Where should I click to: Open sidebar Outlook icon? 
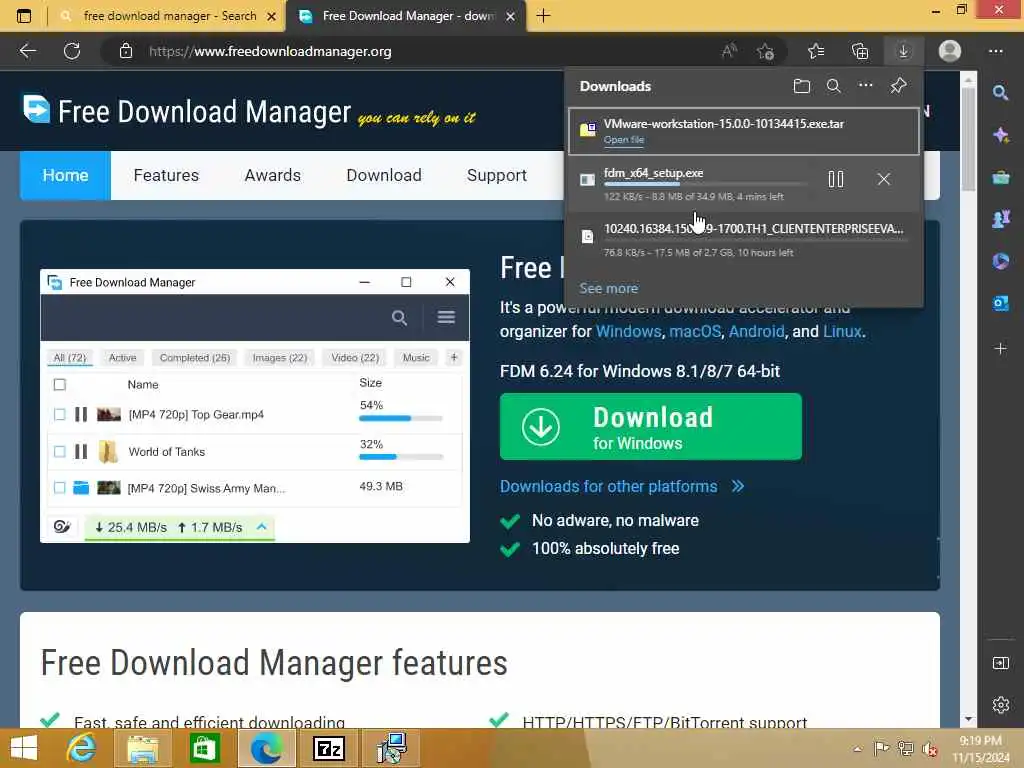pos(1000,303)
